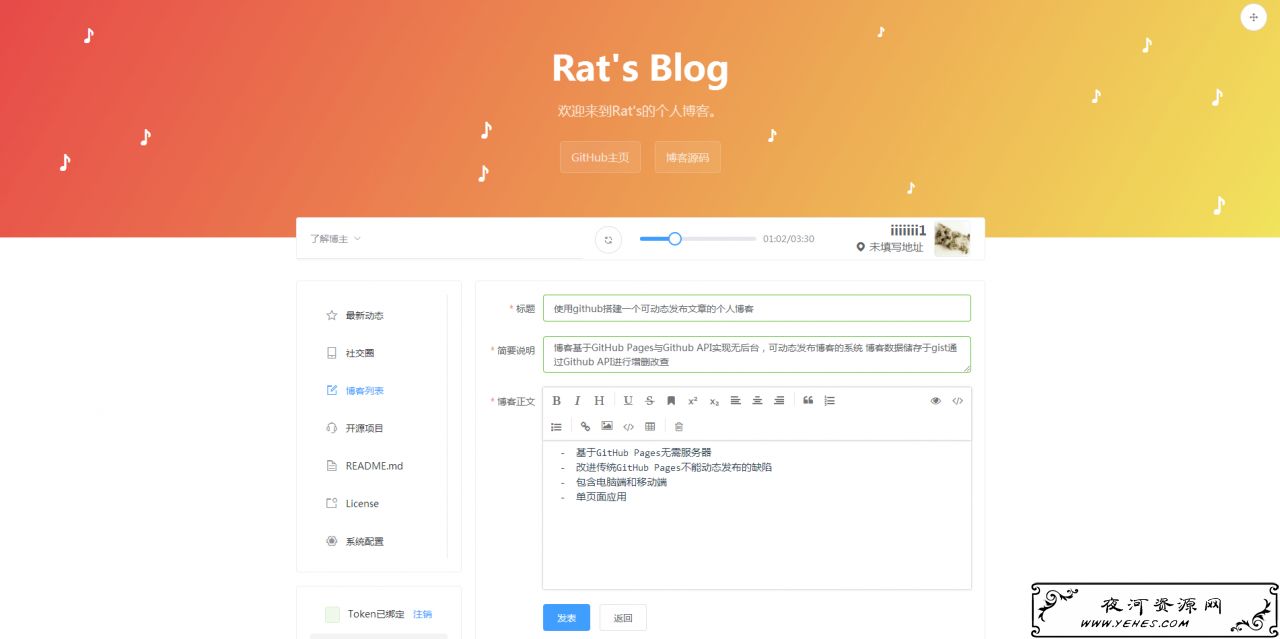This screenshot has height=639, width=1280.
Task: Toggle HTML source view at toolbar right end
Action: pyautogui.click(x=957, y=401)
